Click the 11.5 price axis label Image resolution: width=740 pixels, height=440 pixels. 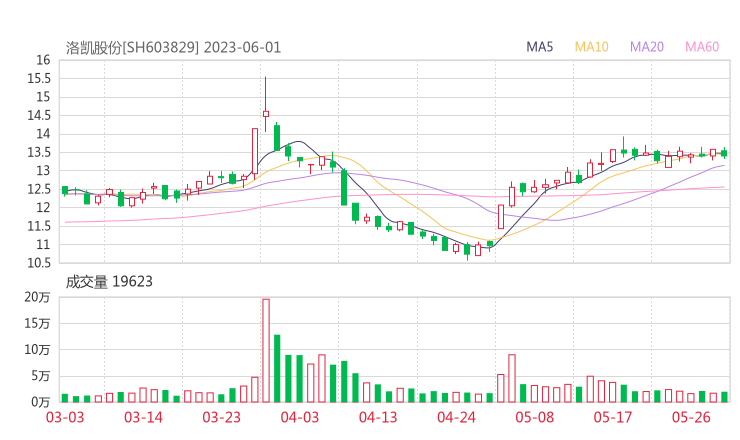[39, 226]
